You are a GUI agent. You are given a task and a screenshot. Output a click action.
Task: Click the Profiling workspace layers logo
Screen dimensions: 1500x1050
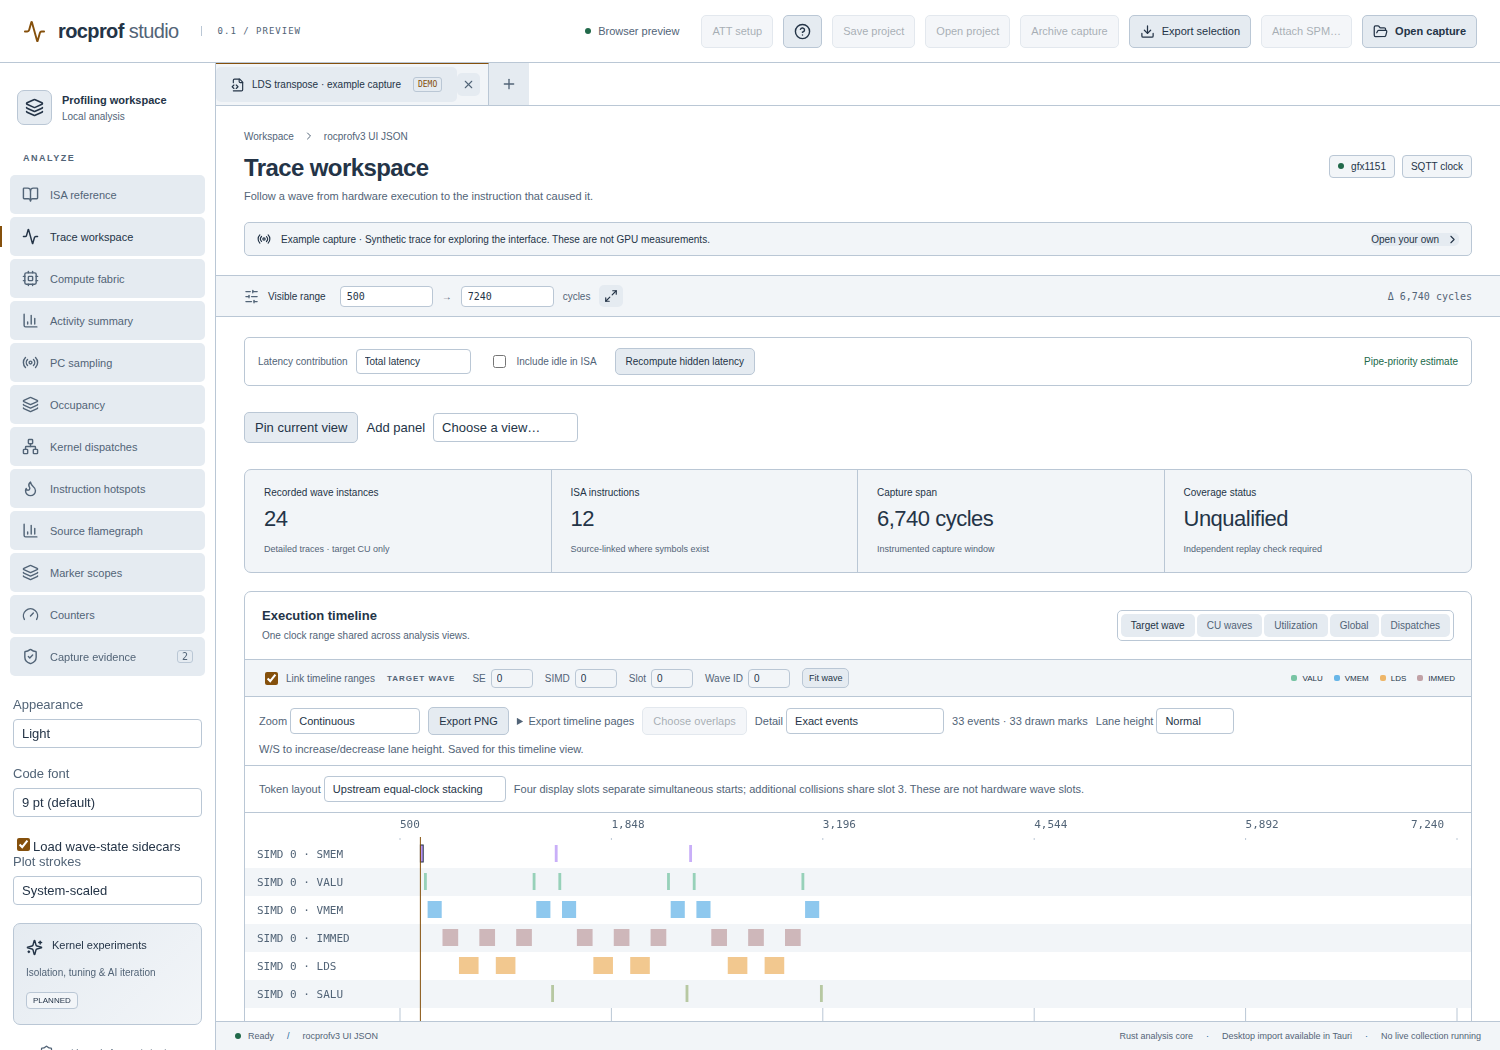tap(35, 107)
